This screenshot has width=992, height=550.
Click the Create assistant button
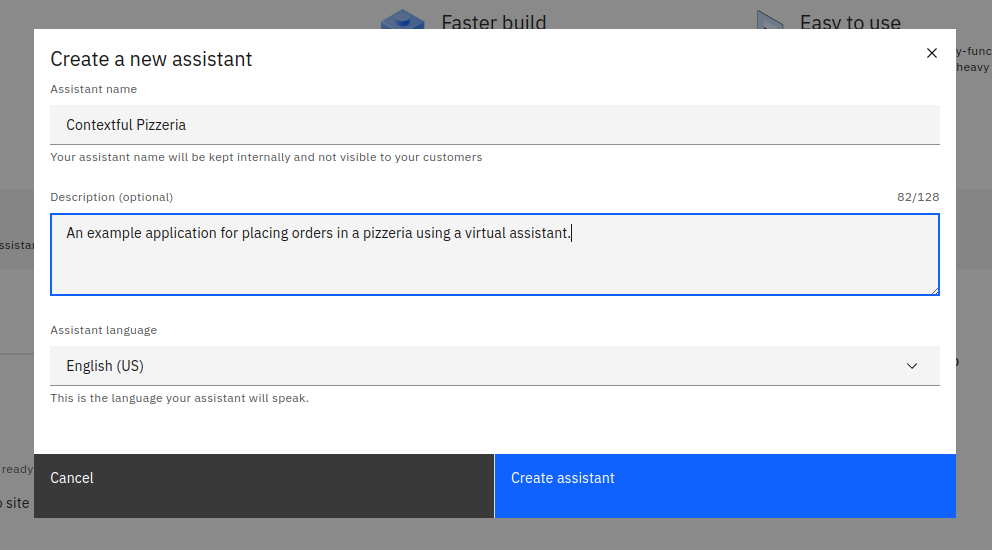coord(725,485)
